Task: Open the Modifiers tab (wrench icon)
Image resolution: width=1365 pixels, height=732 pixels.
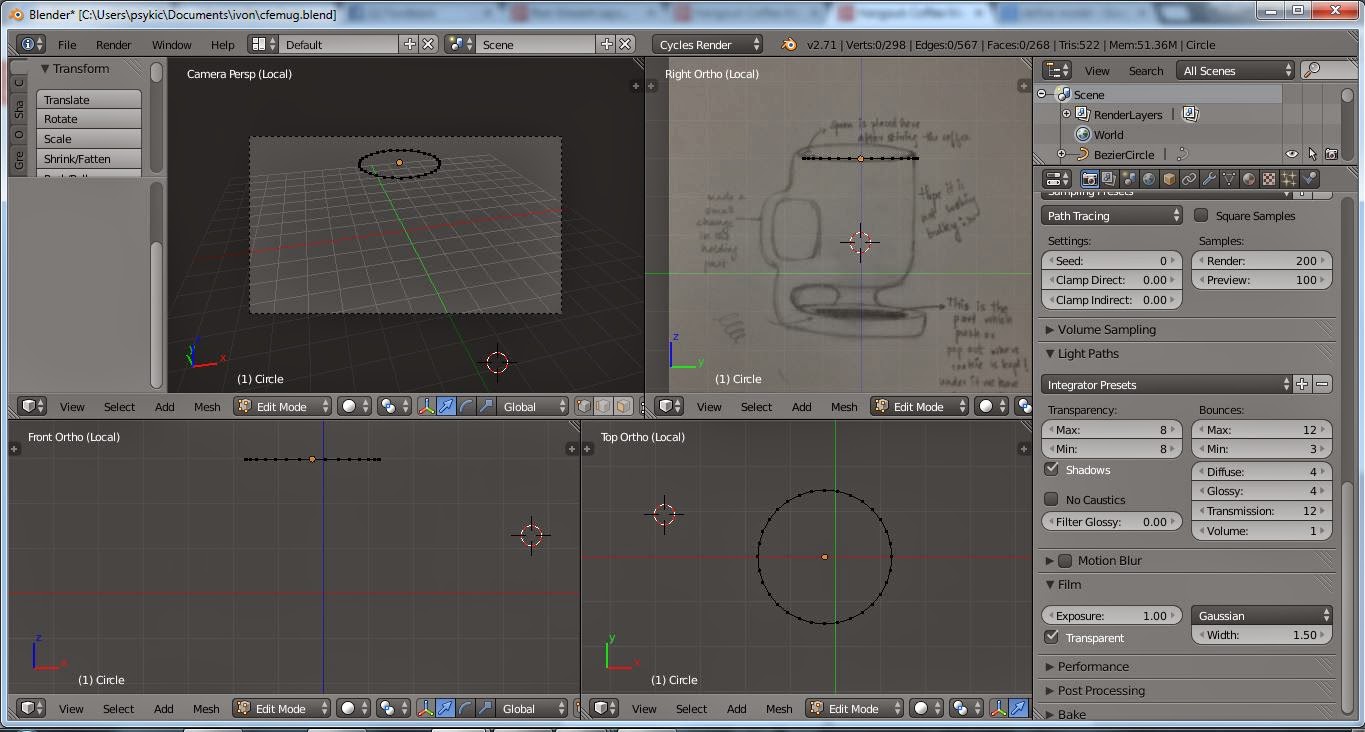Action: (x=1210, y=179)
